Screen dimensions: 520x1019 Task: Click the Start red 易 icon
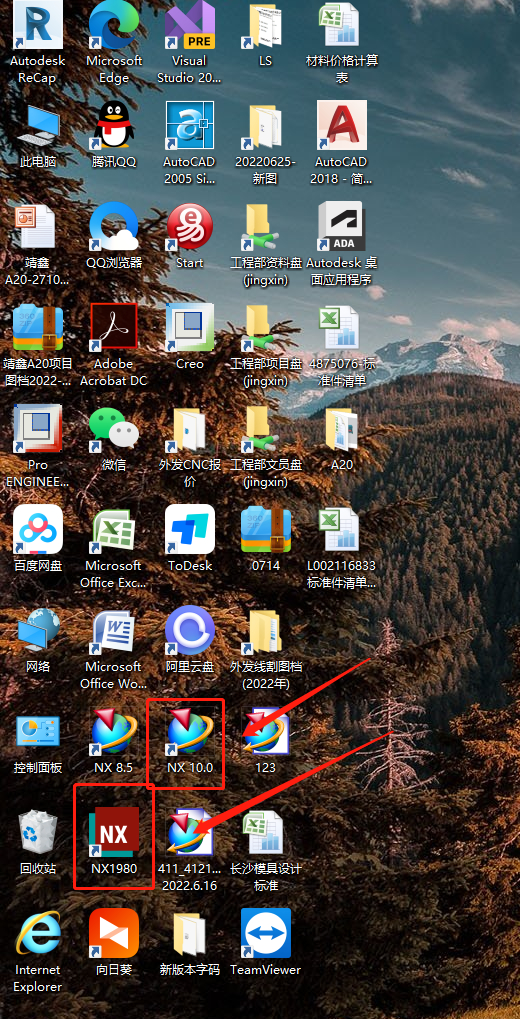189,227
